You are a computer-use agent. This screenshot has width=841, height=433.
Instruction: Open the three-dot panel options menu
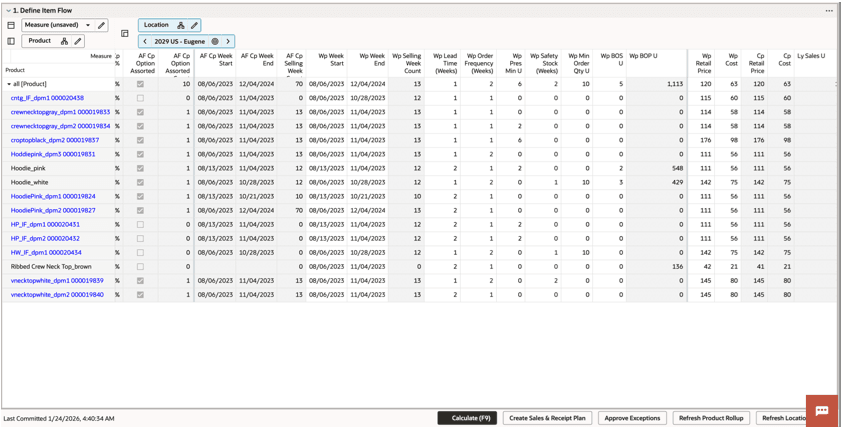(829, 10)
